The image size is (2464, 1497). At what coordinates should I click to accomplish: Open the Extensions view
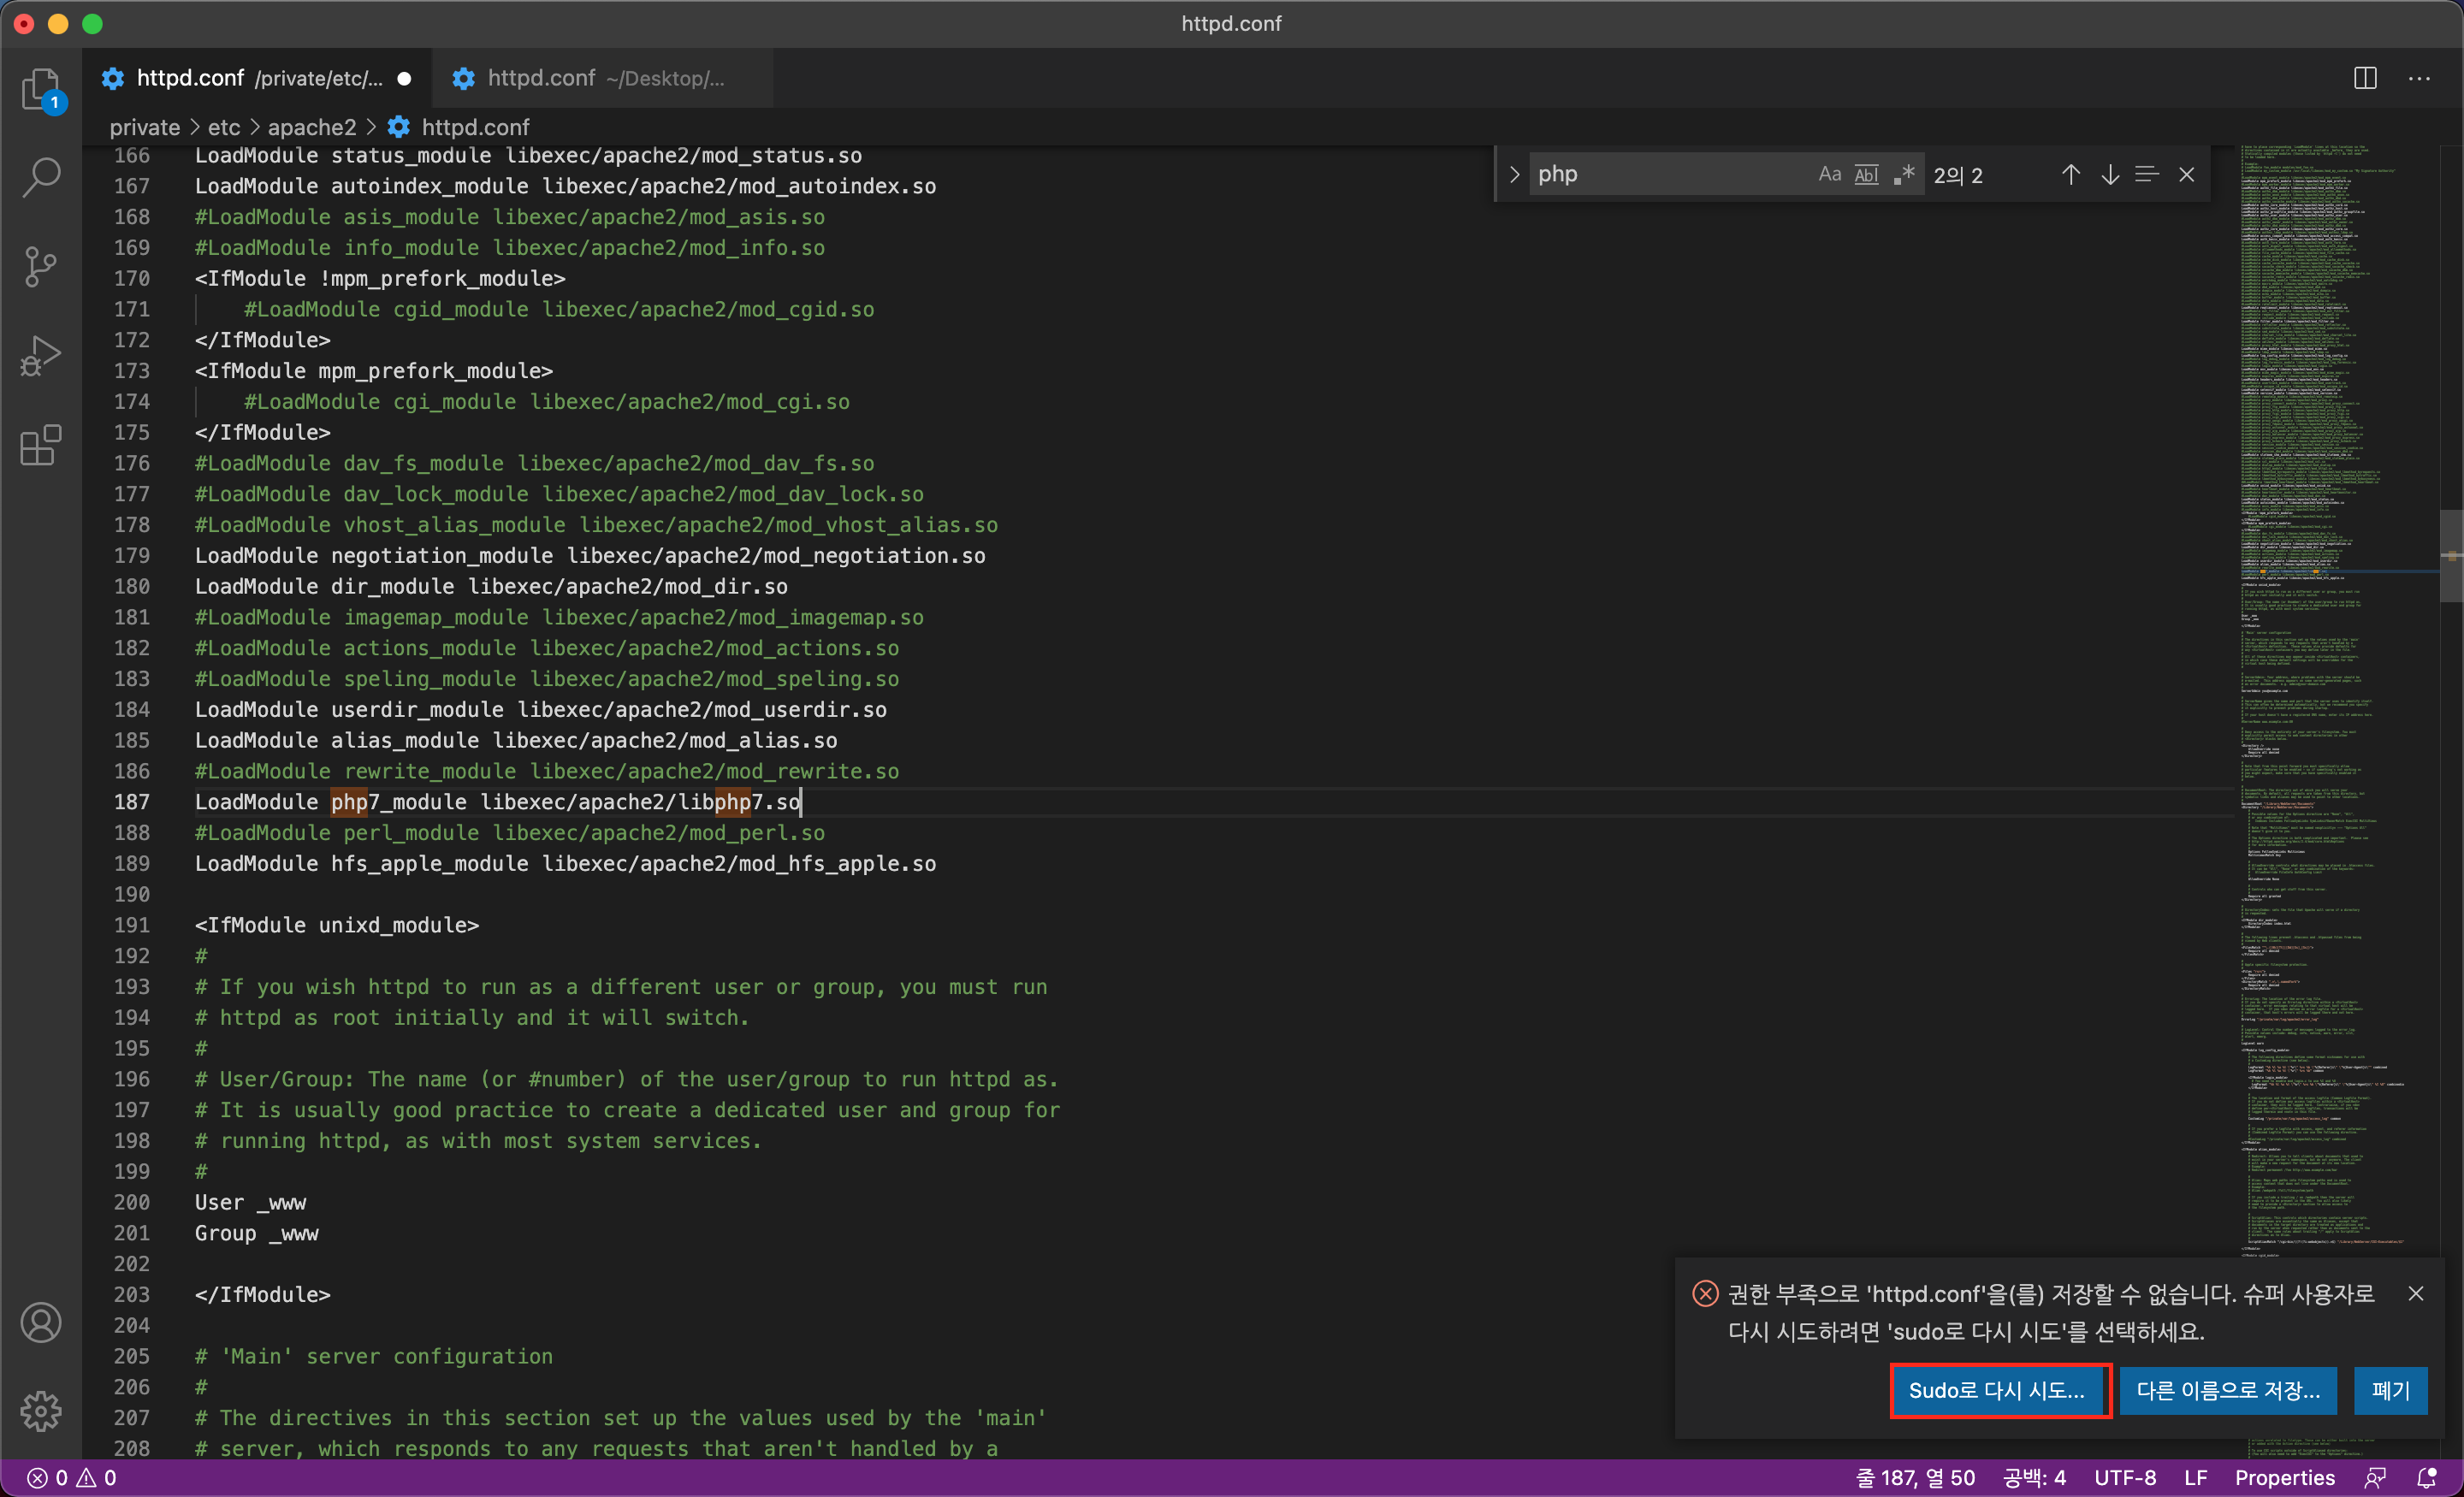[x=41, y=445]
